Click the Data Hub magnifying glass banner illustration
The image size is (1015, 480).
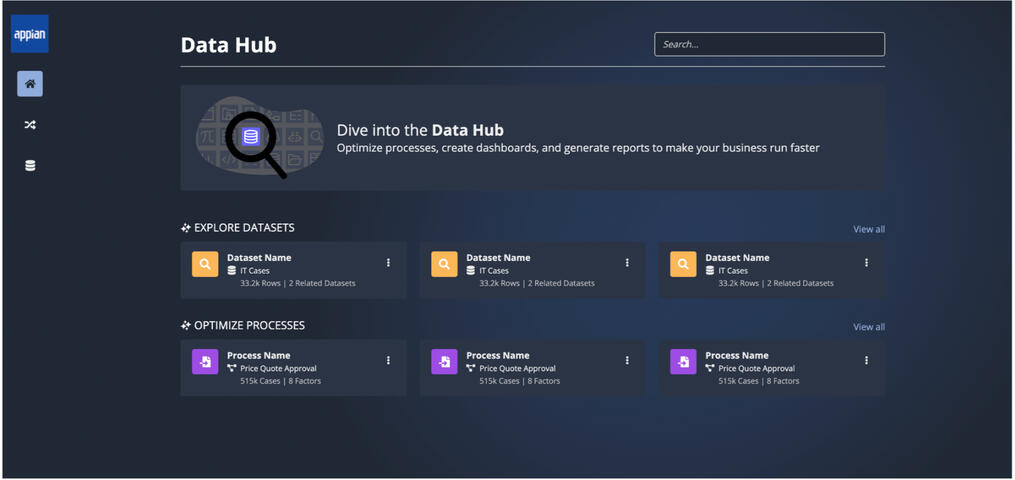259,138
